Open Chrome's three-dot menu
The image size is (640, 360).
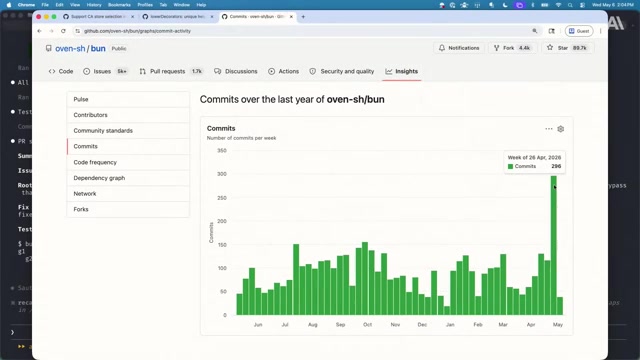(600, 31)
